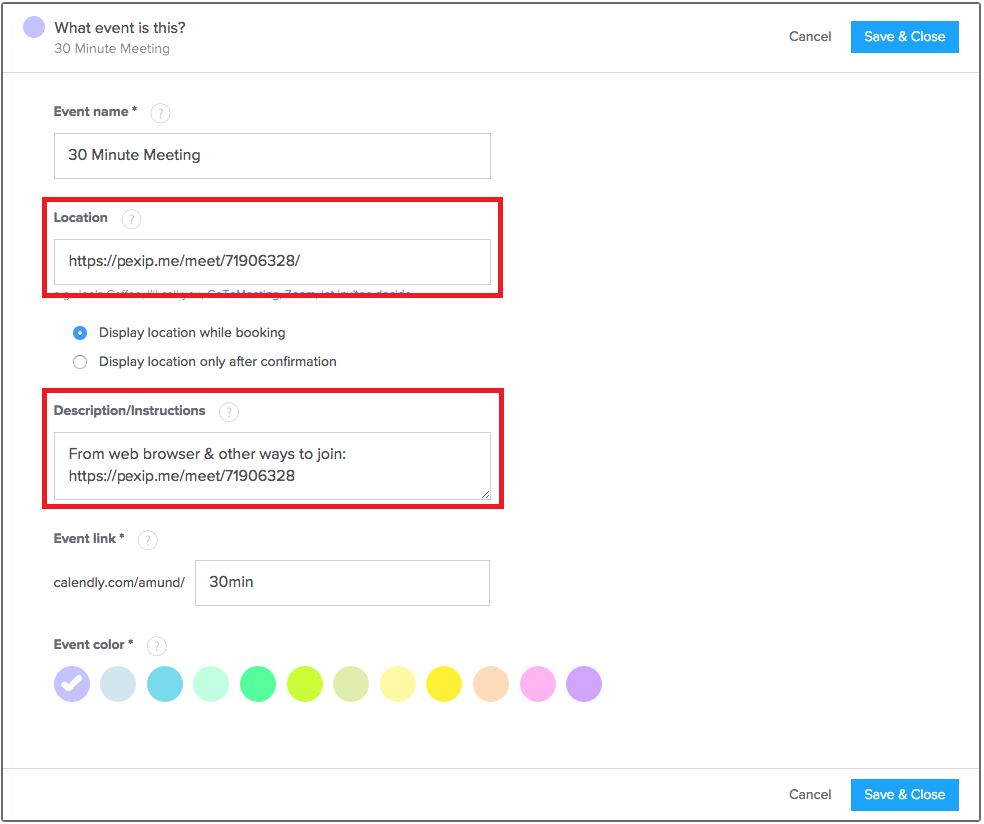Click the purple event circle in the header
Viewport: 984px width, 824px height.
(34, 27)
